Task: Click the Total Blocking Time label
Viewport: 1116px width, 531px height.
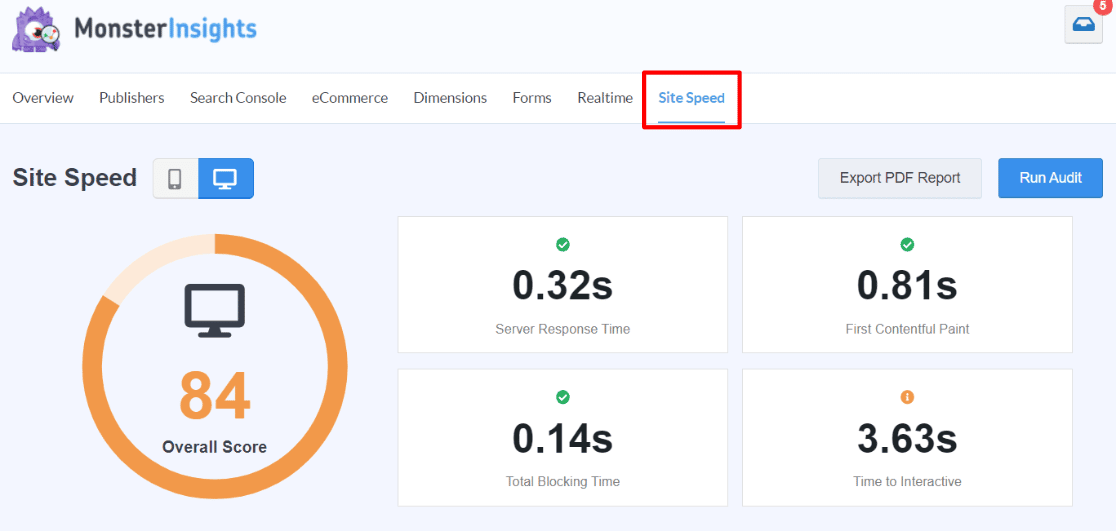Action: pyautogui.click(x=562, y=482)
